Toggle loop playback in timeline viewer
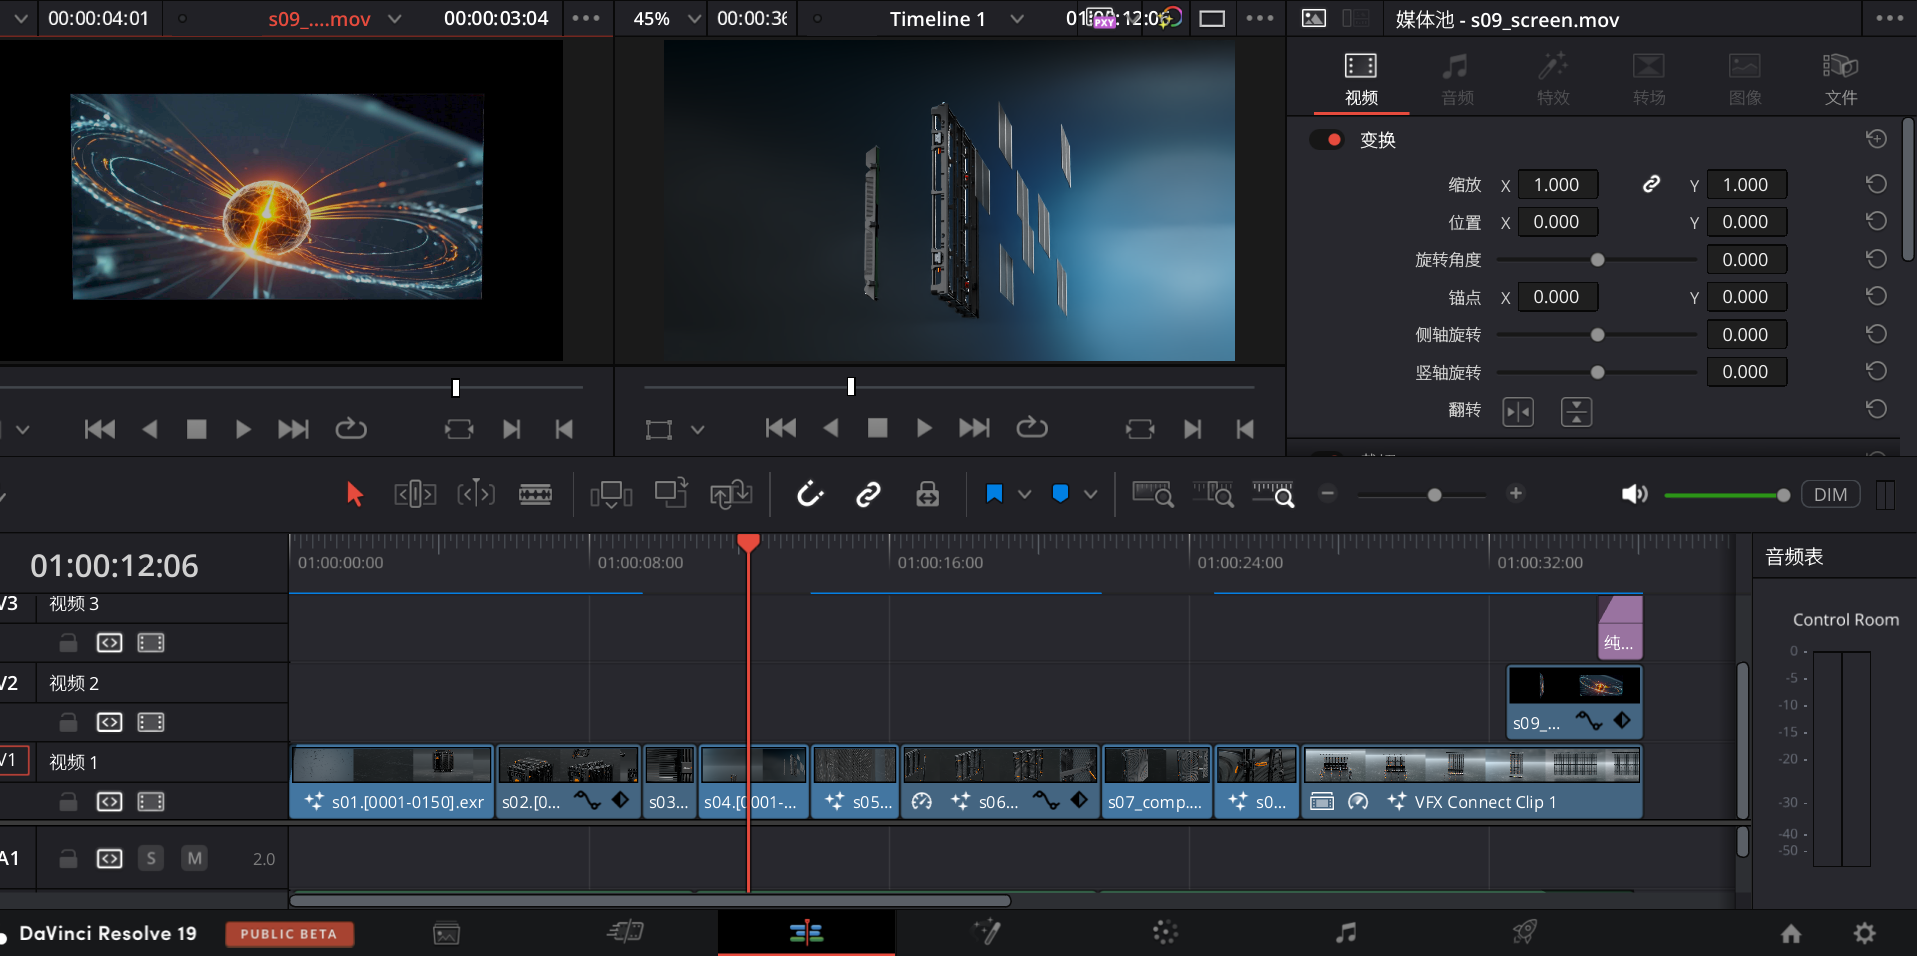1917x956 pixels. point(1032,428)
